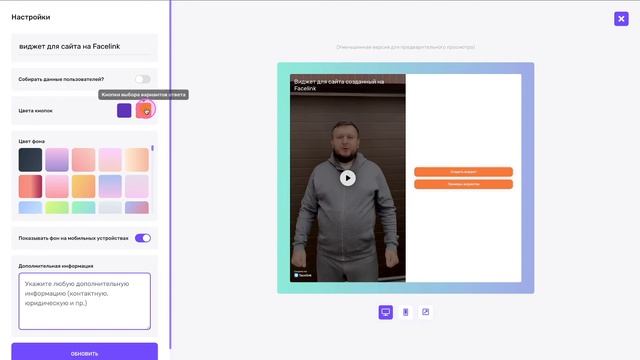Select the salmon pink background swatch in first row
Image resolution: width=640 pixels, height=360 pixels.
pyautogui.click(x=83, y=160)
